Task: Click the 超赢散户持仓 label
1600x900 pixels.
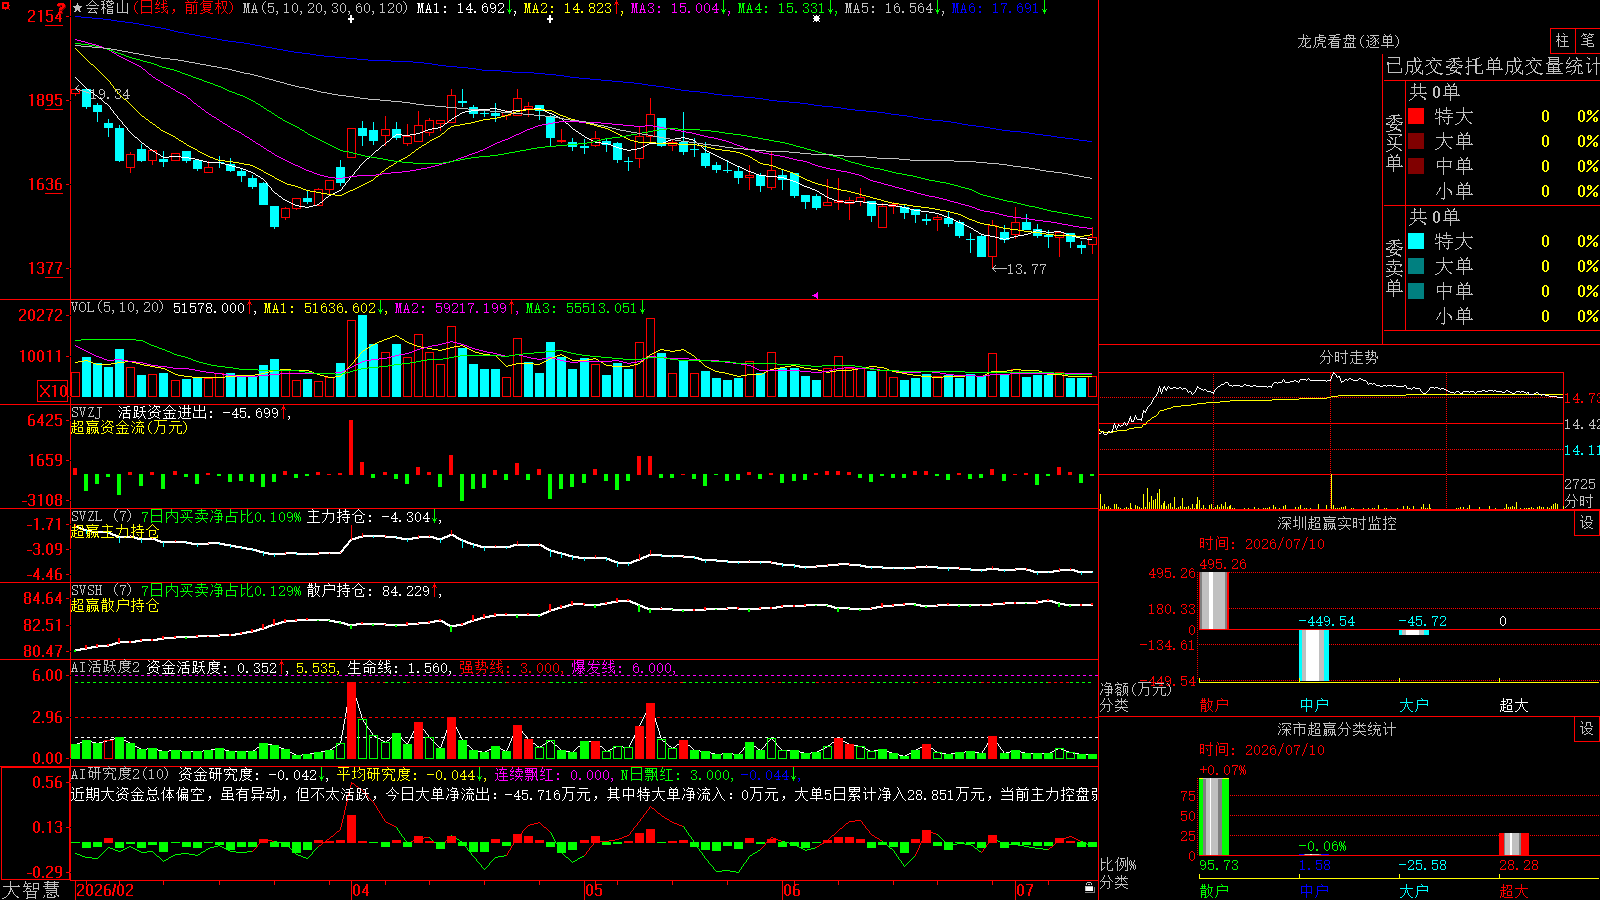Action: point(115,605)
